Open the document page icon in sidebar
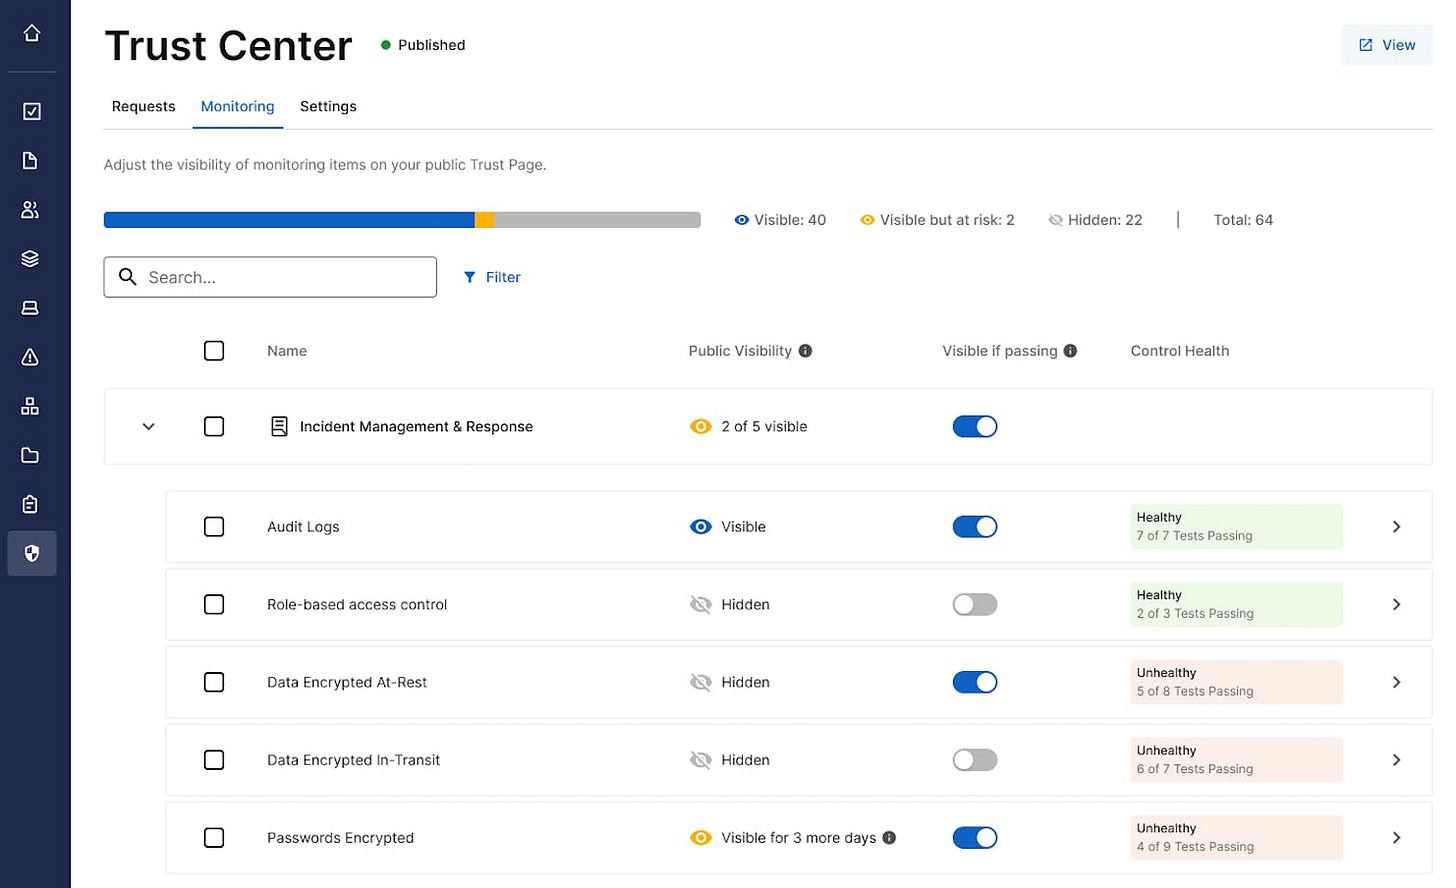The height and width of the screenshot is (888, 1456). point(31,160)
